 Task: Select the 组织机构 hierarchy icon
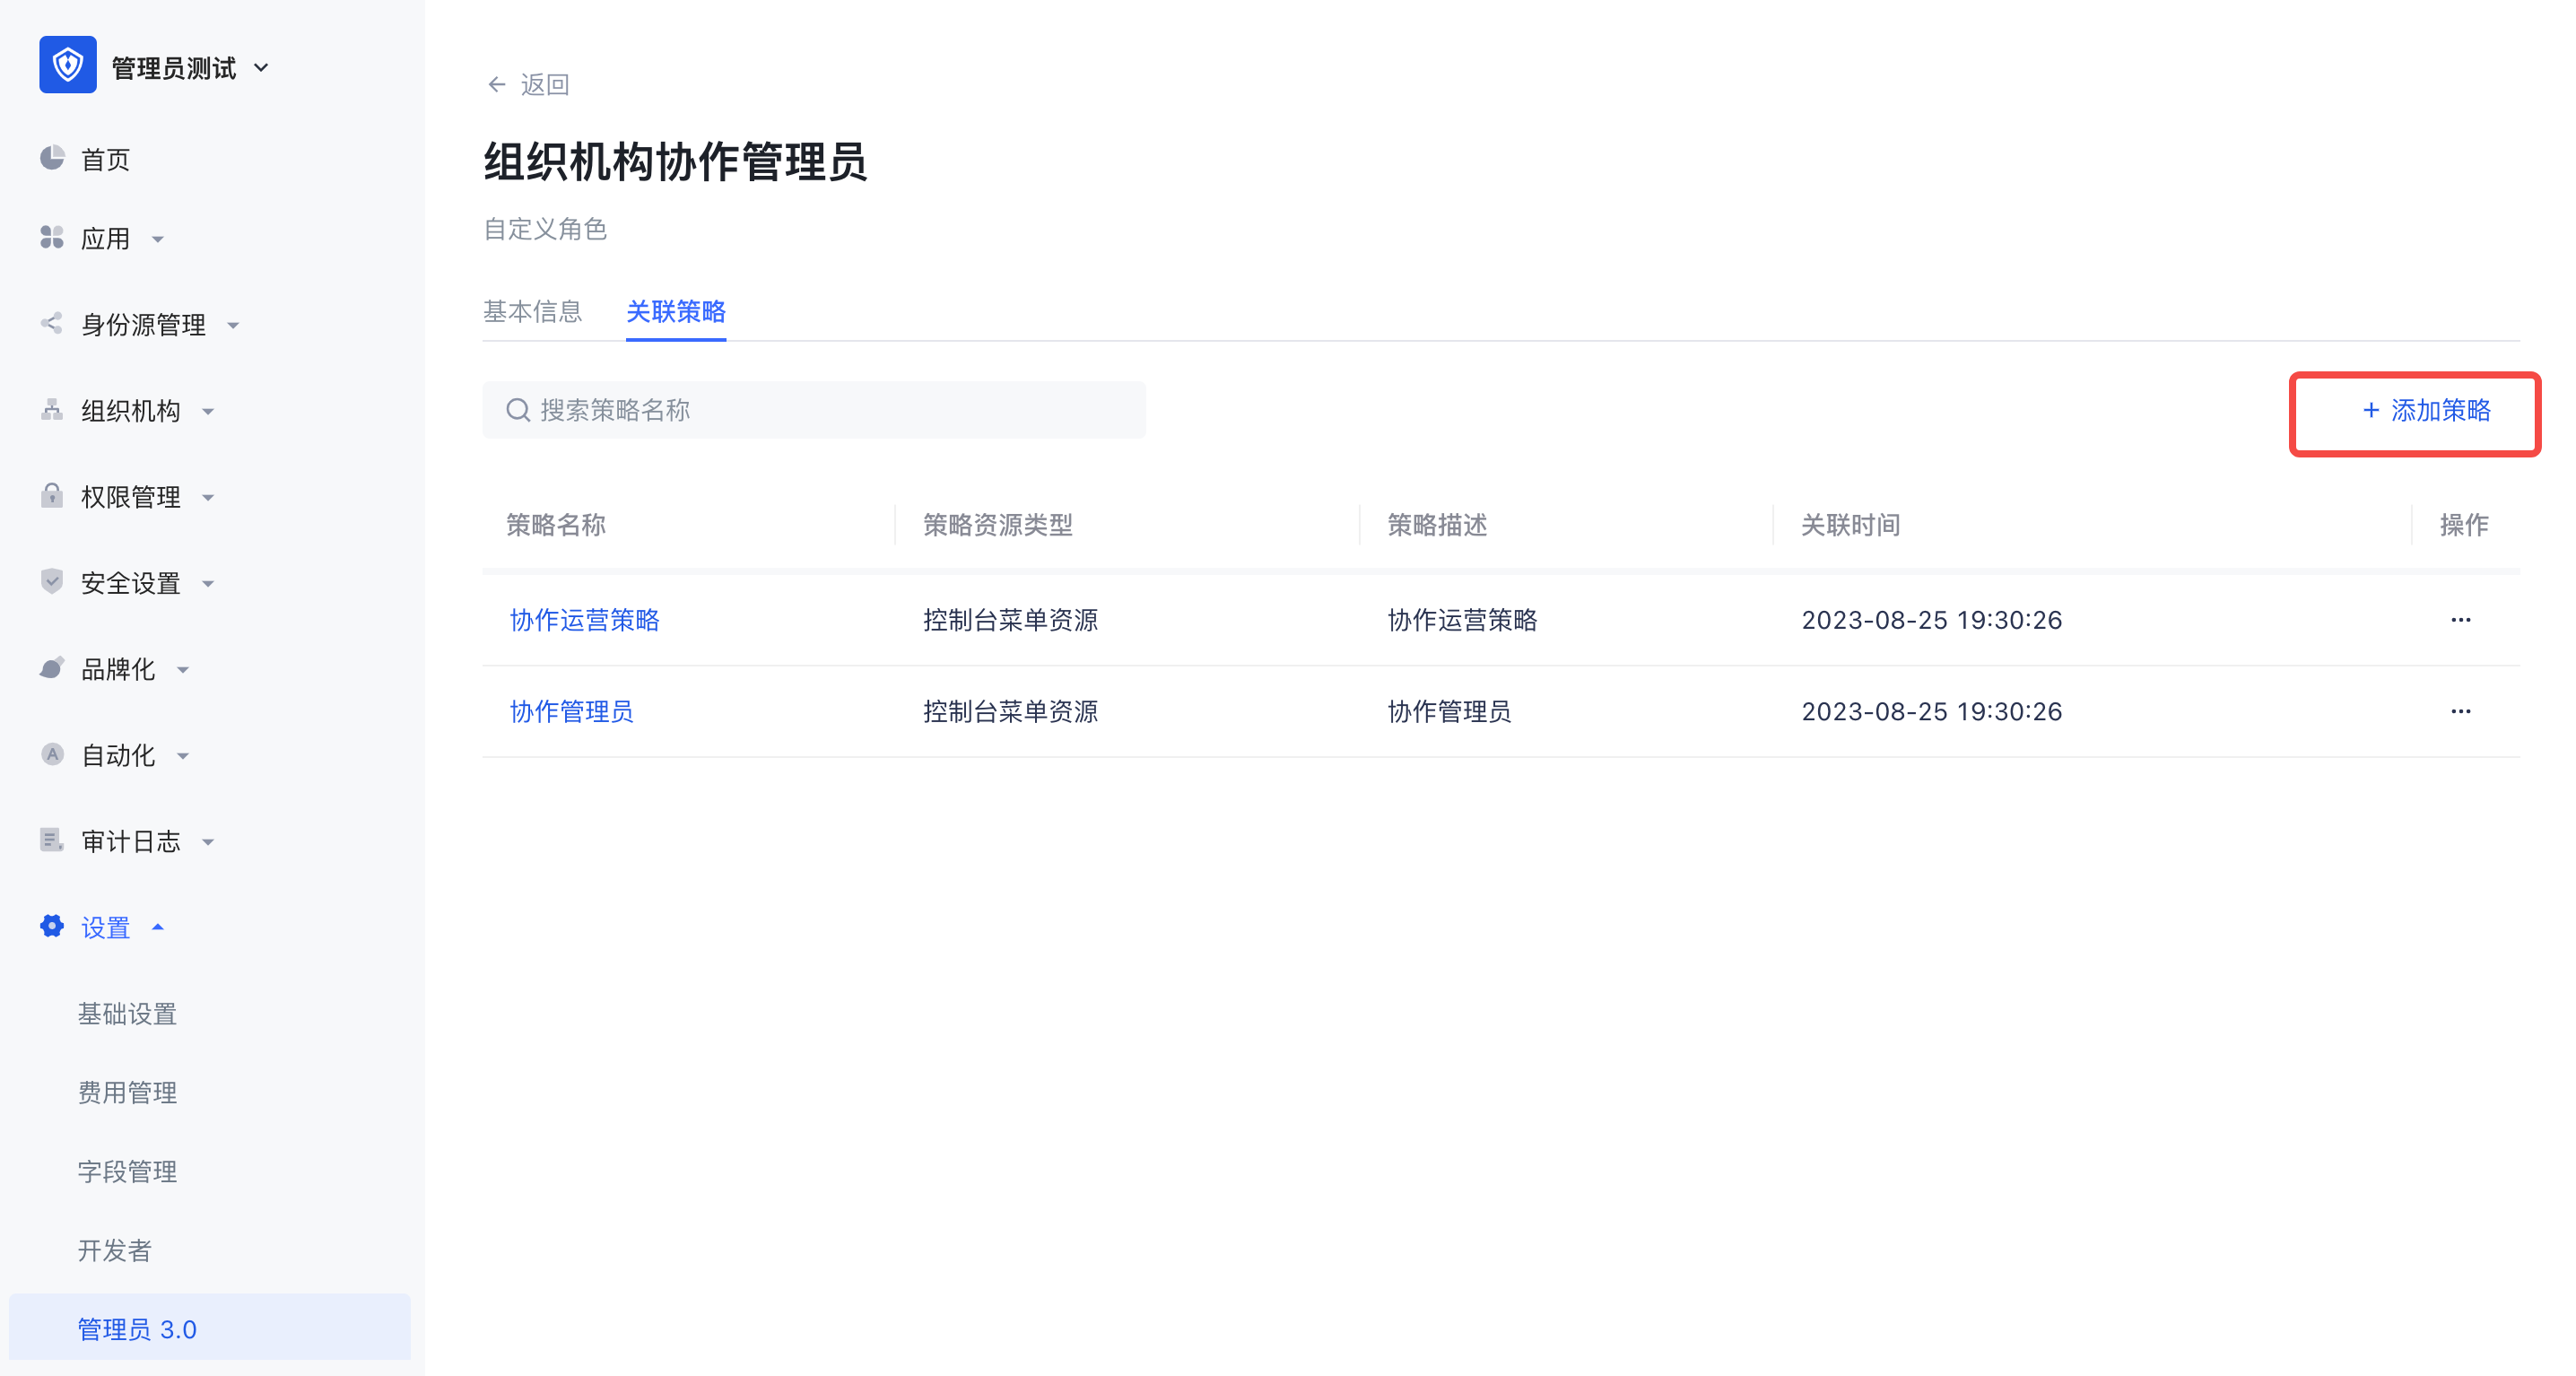(52, 410)
